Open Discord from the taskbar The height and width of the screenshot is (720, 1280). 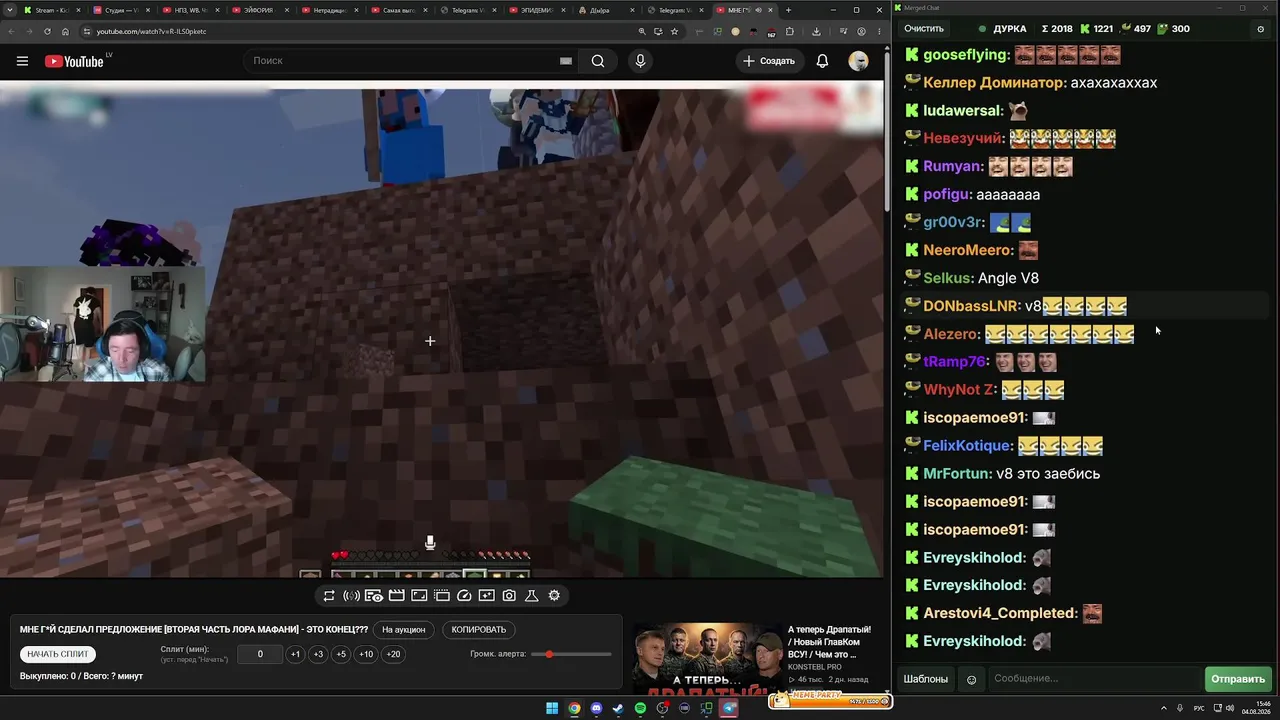click(x=596, y=708)
